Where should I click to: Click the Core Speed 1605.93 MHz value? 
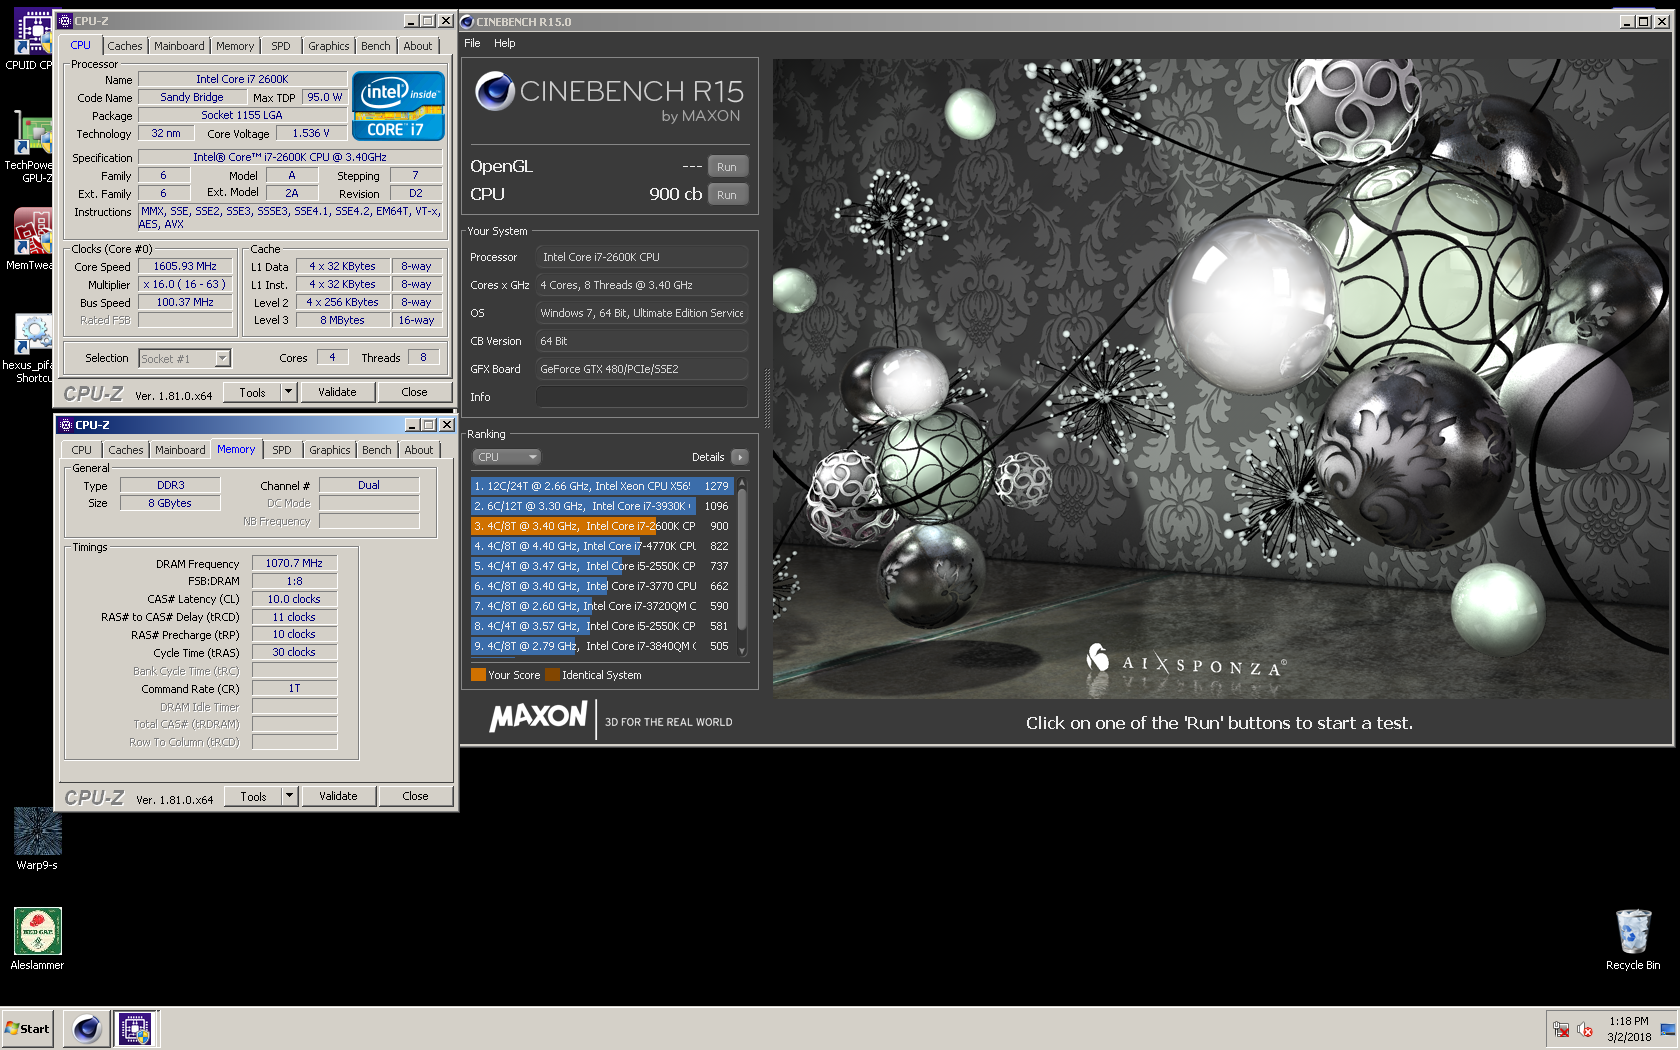click(185, 266)
